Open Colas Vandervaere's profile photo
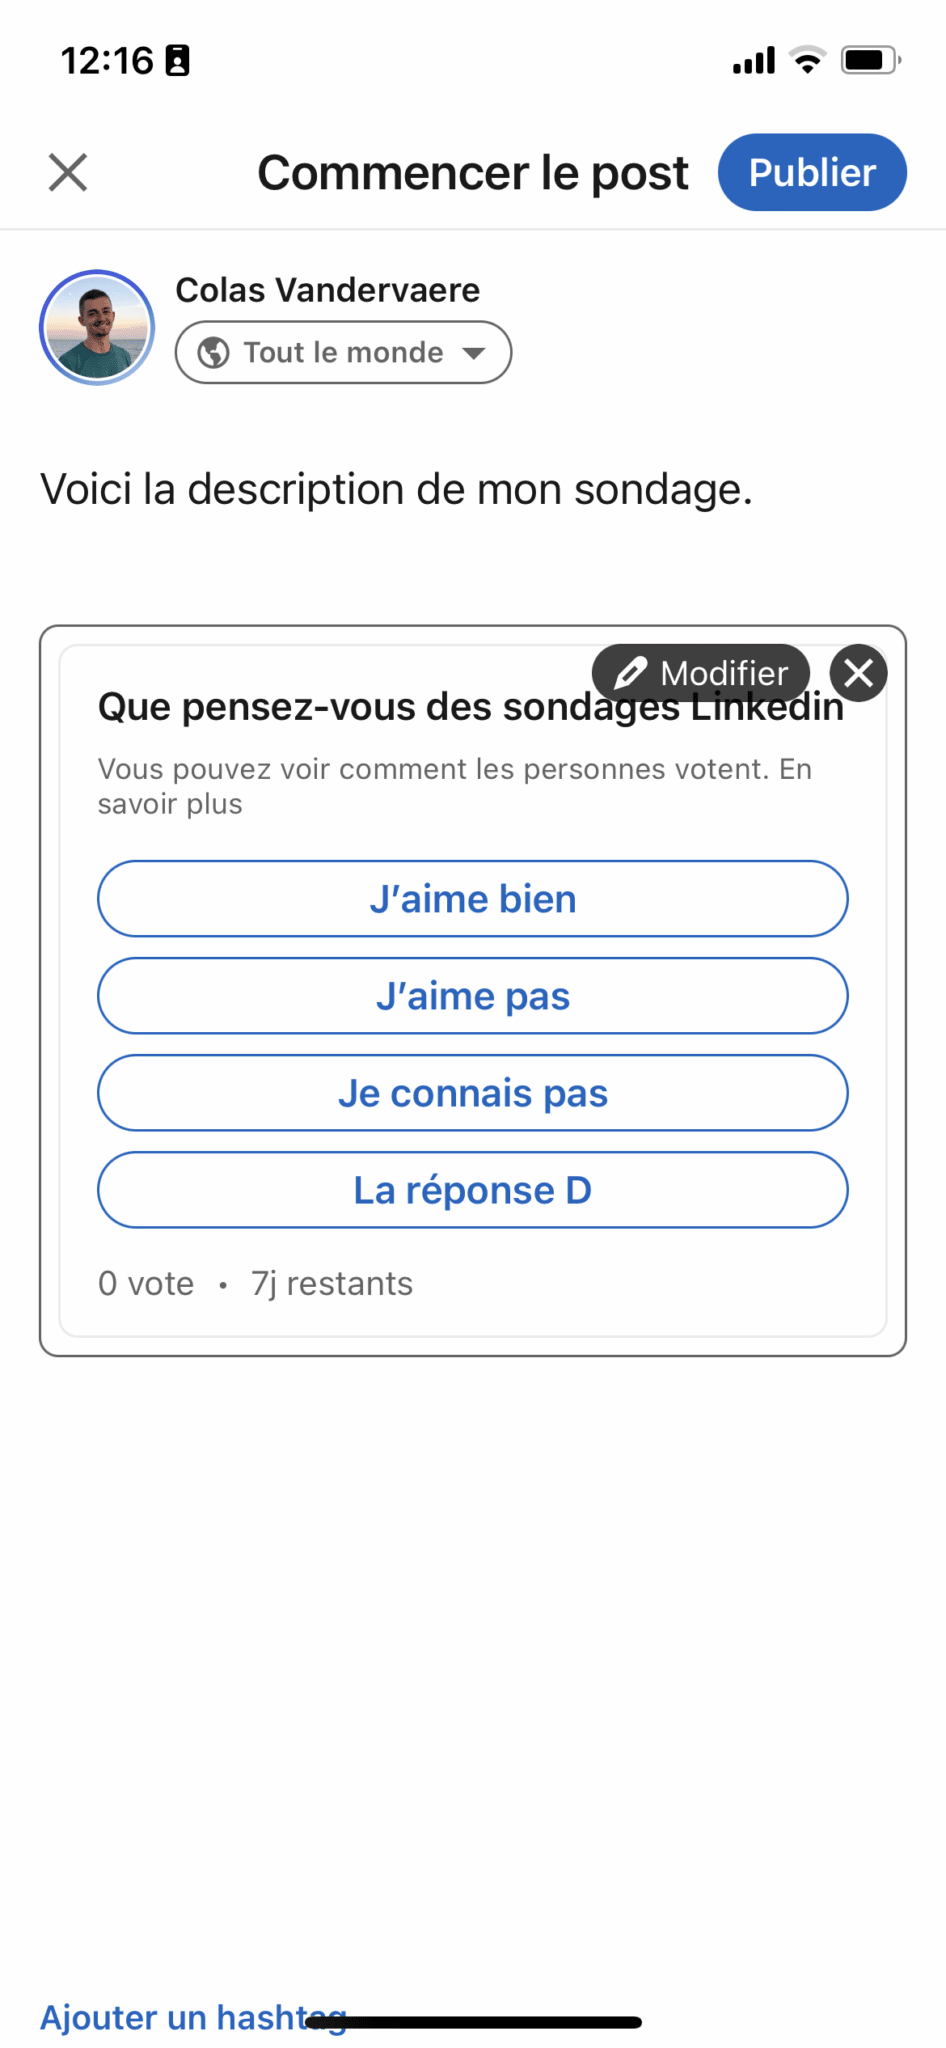Viewport: 946px width, 2048px height. [96, 327]
